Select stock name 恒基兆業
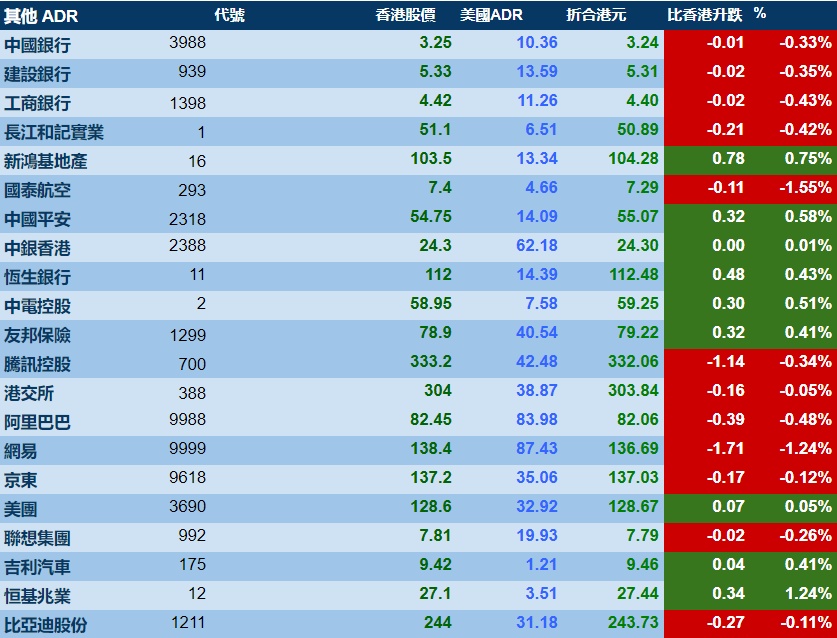Screen dimensions: 837x638 tap(37, 596)
